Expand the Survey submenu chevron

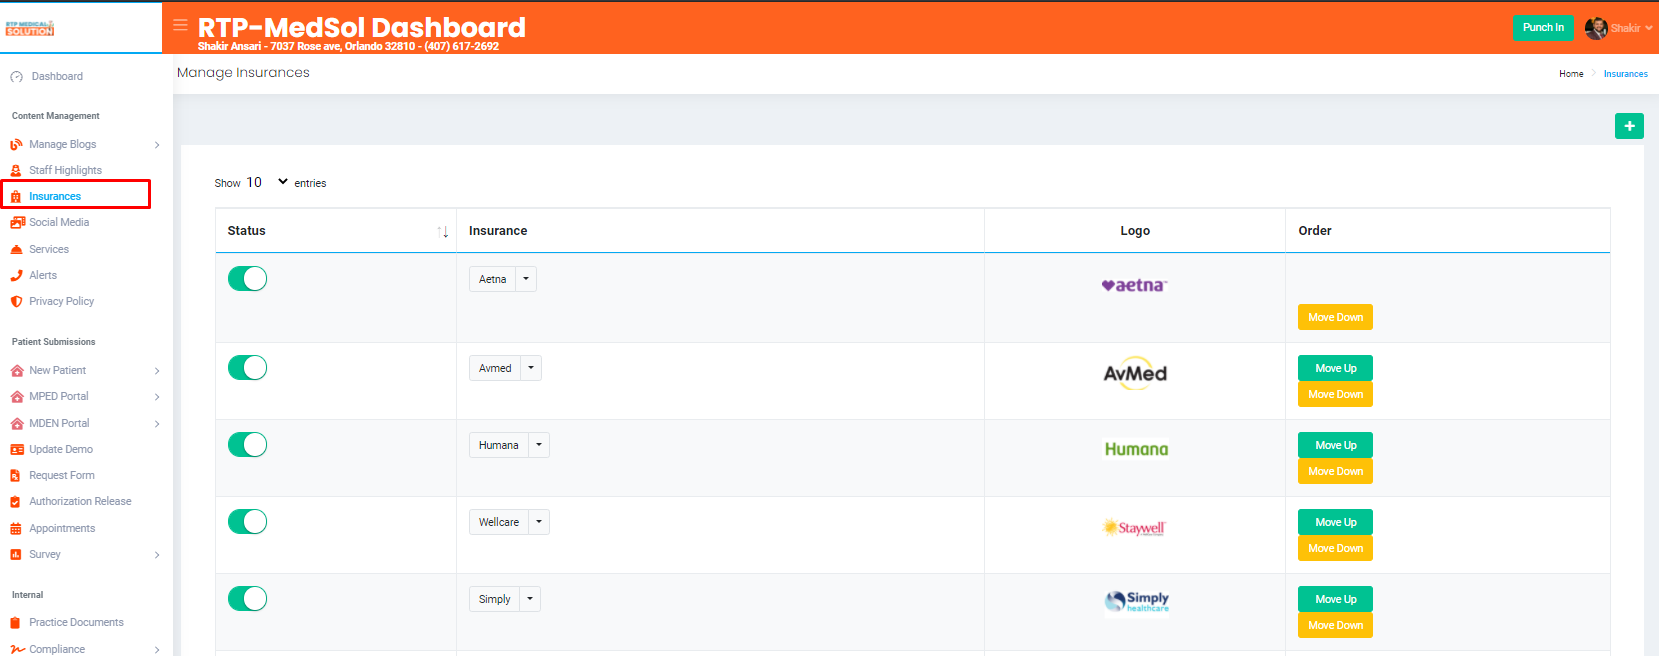tap(157, 555)
